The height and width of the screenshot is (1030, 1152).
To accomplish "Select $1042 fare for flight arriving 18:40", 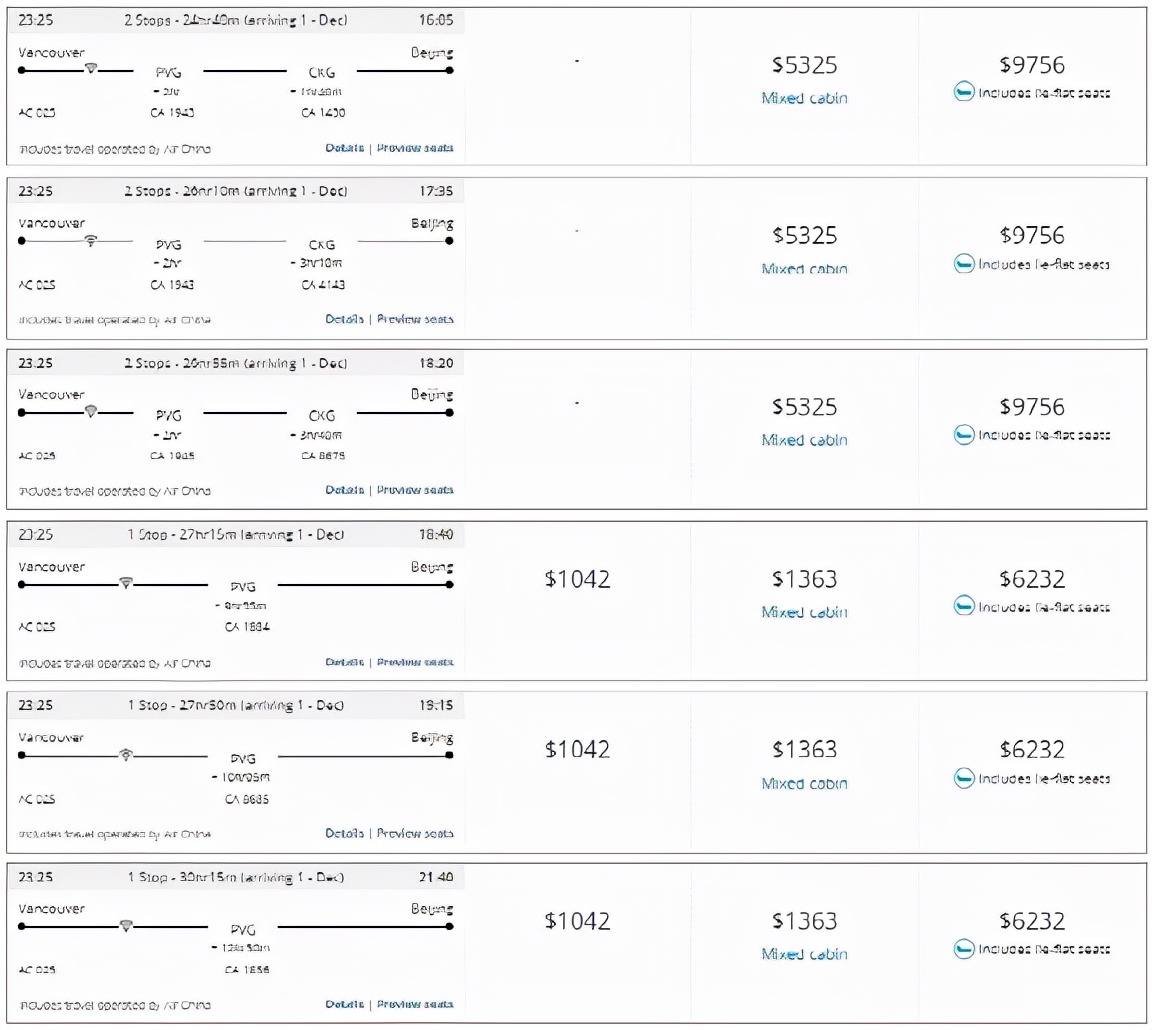I will tap(577, 579).
